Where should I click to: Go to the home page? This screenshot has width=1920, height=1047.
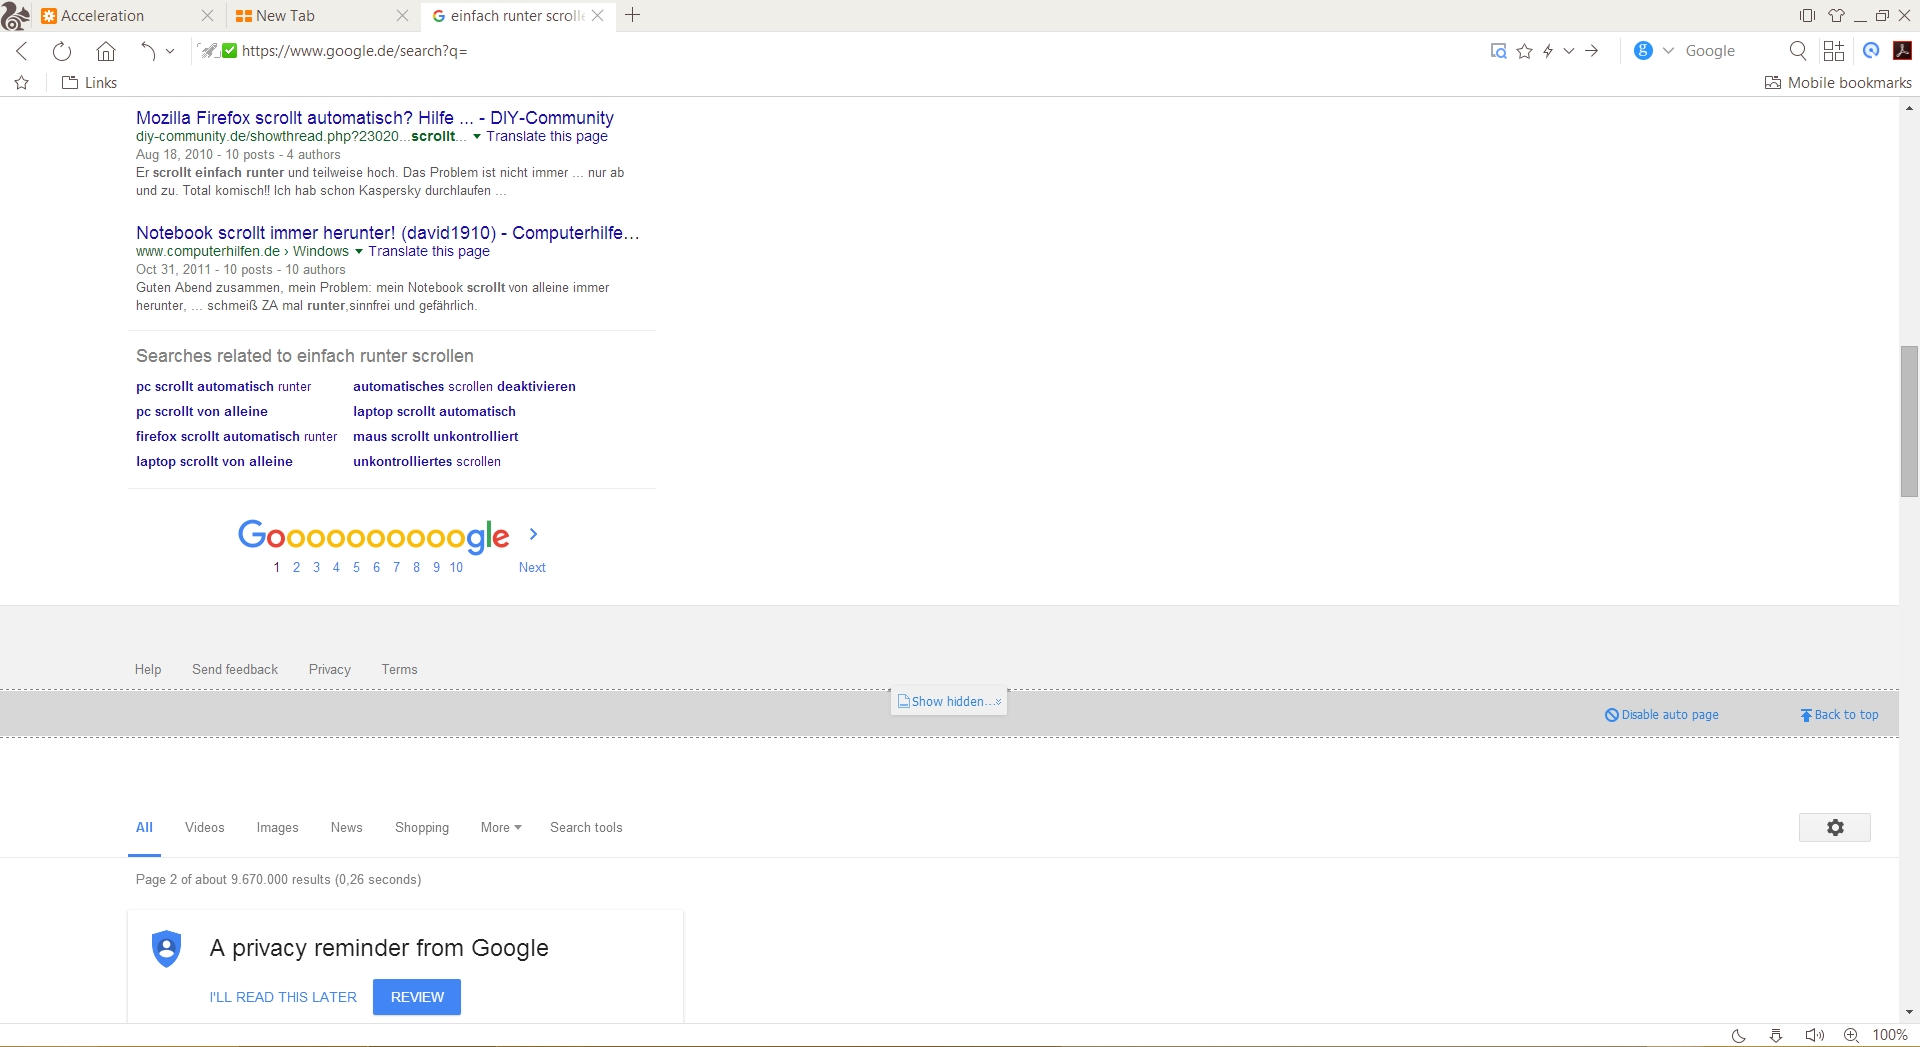point(106,51)
